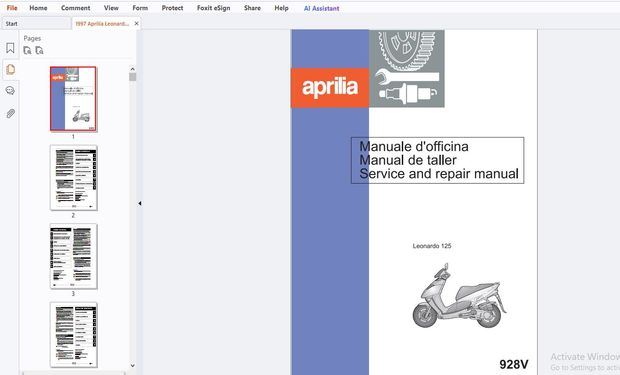Image resolution: width=620 pixels, height=375 pixels.
Task: Open the Protect ribbon tab
Action: pos(172,8)
